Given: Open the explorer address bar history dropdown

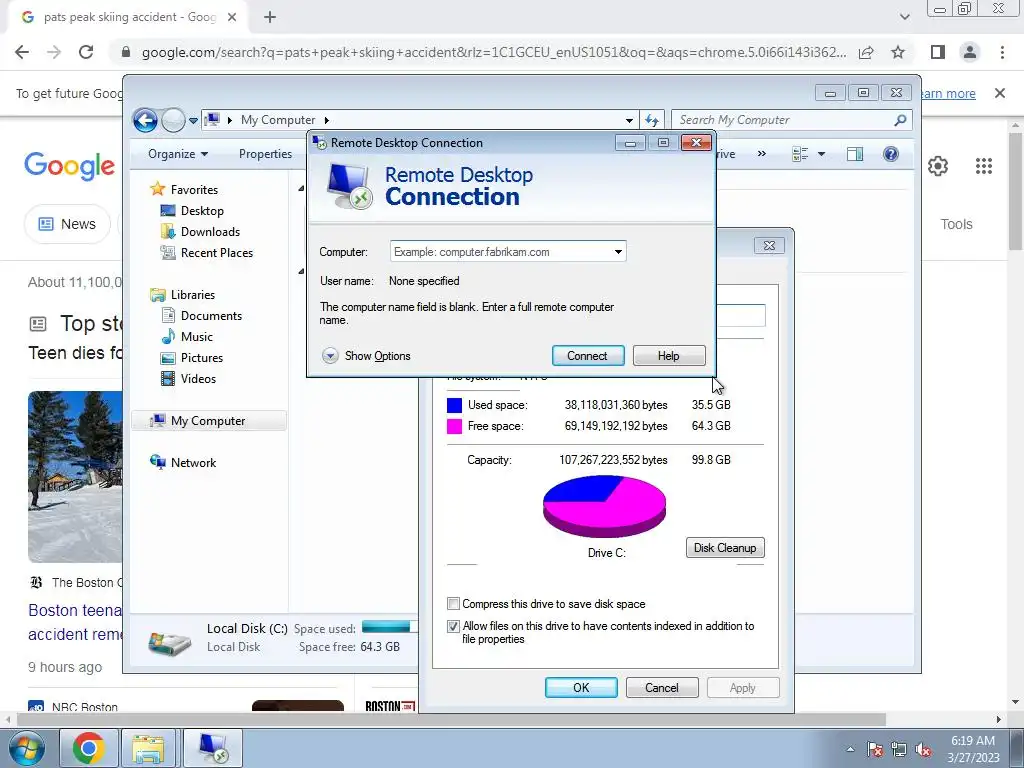Looking at the screenshot, I should coord(629,120).
